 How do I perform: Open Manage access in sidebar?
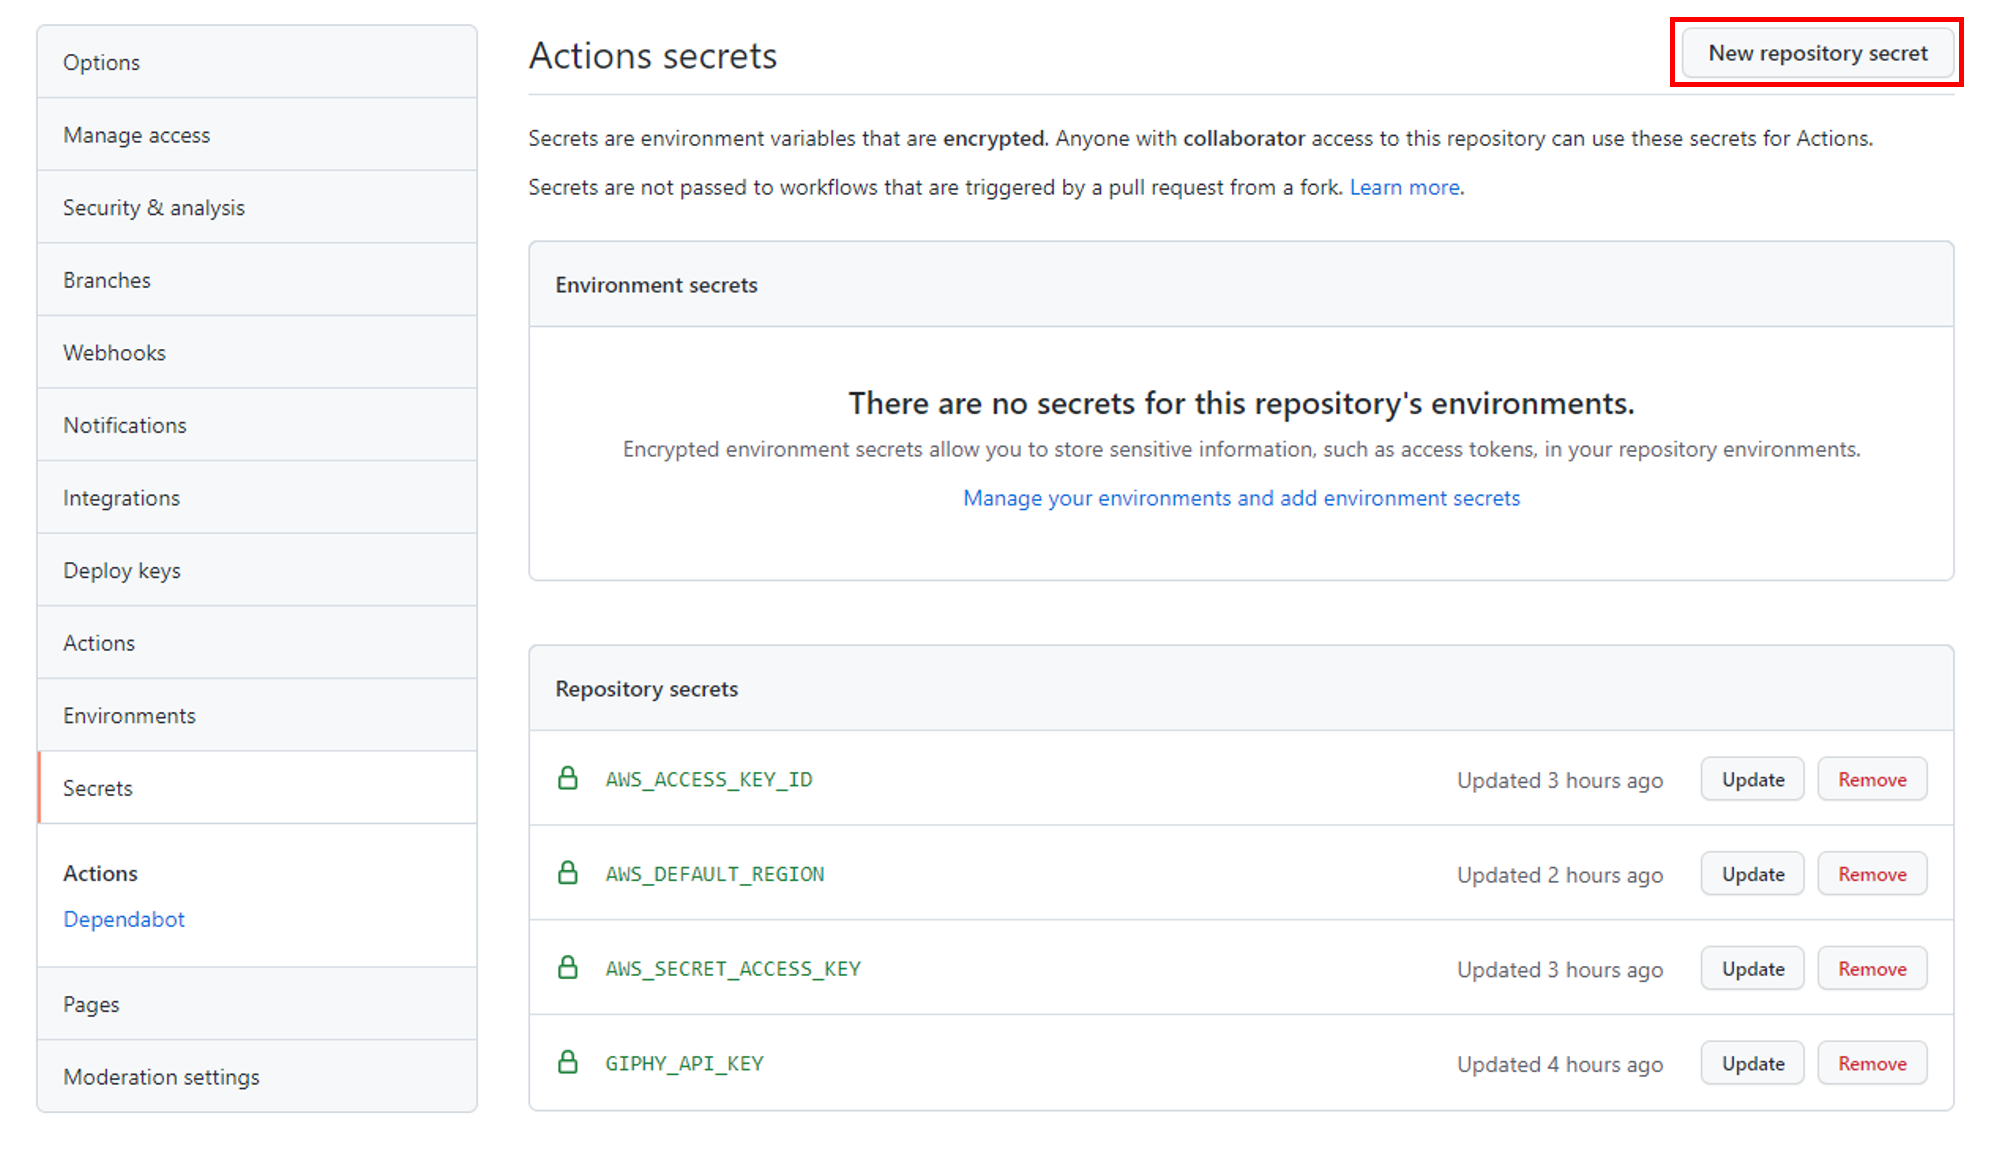pos(137,135)
